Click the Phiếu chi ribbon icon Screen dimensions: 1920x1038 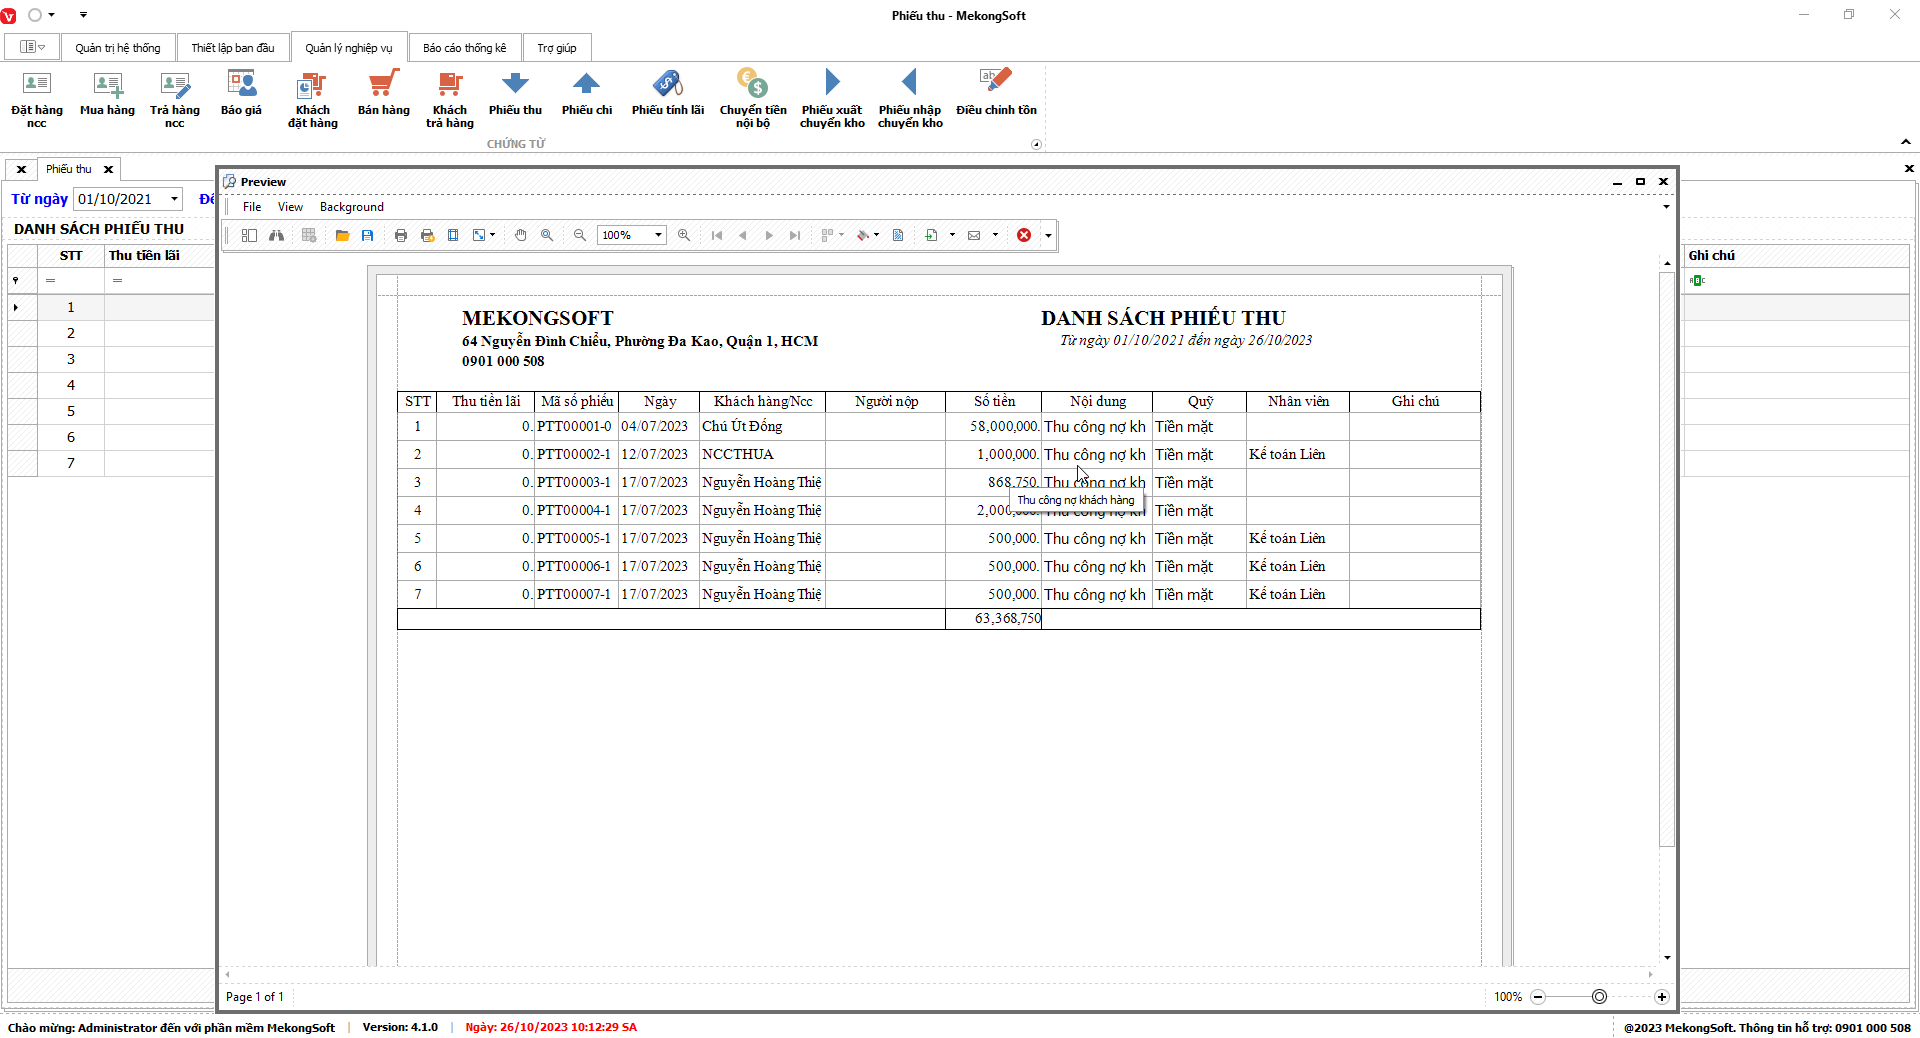tap(586, 93)
